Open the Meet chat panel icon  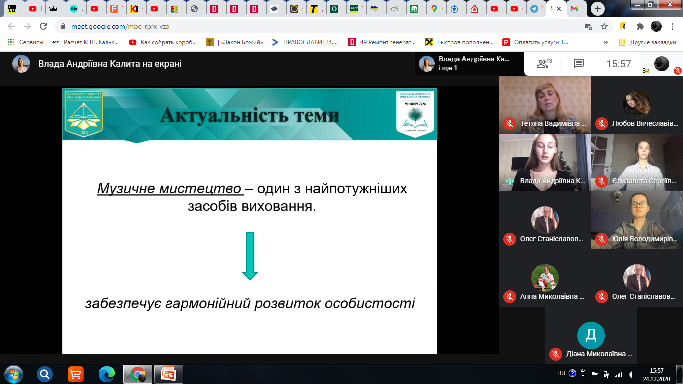point(578,64)
